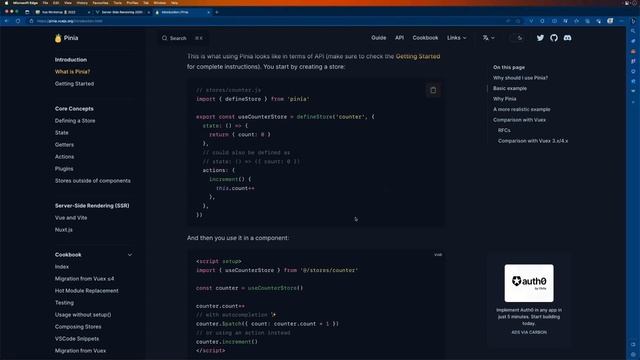
Task: Open the Profiles menu
Action: click(132, 3)
